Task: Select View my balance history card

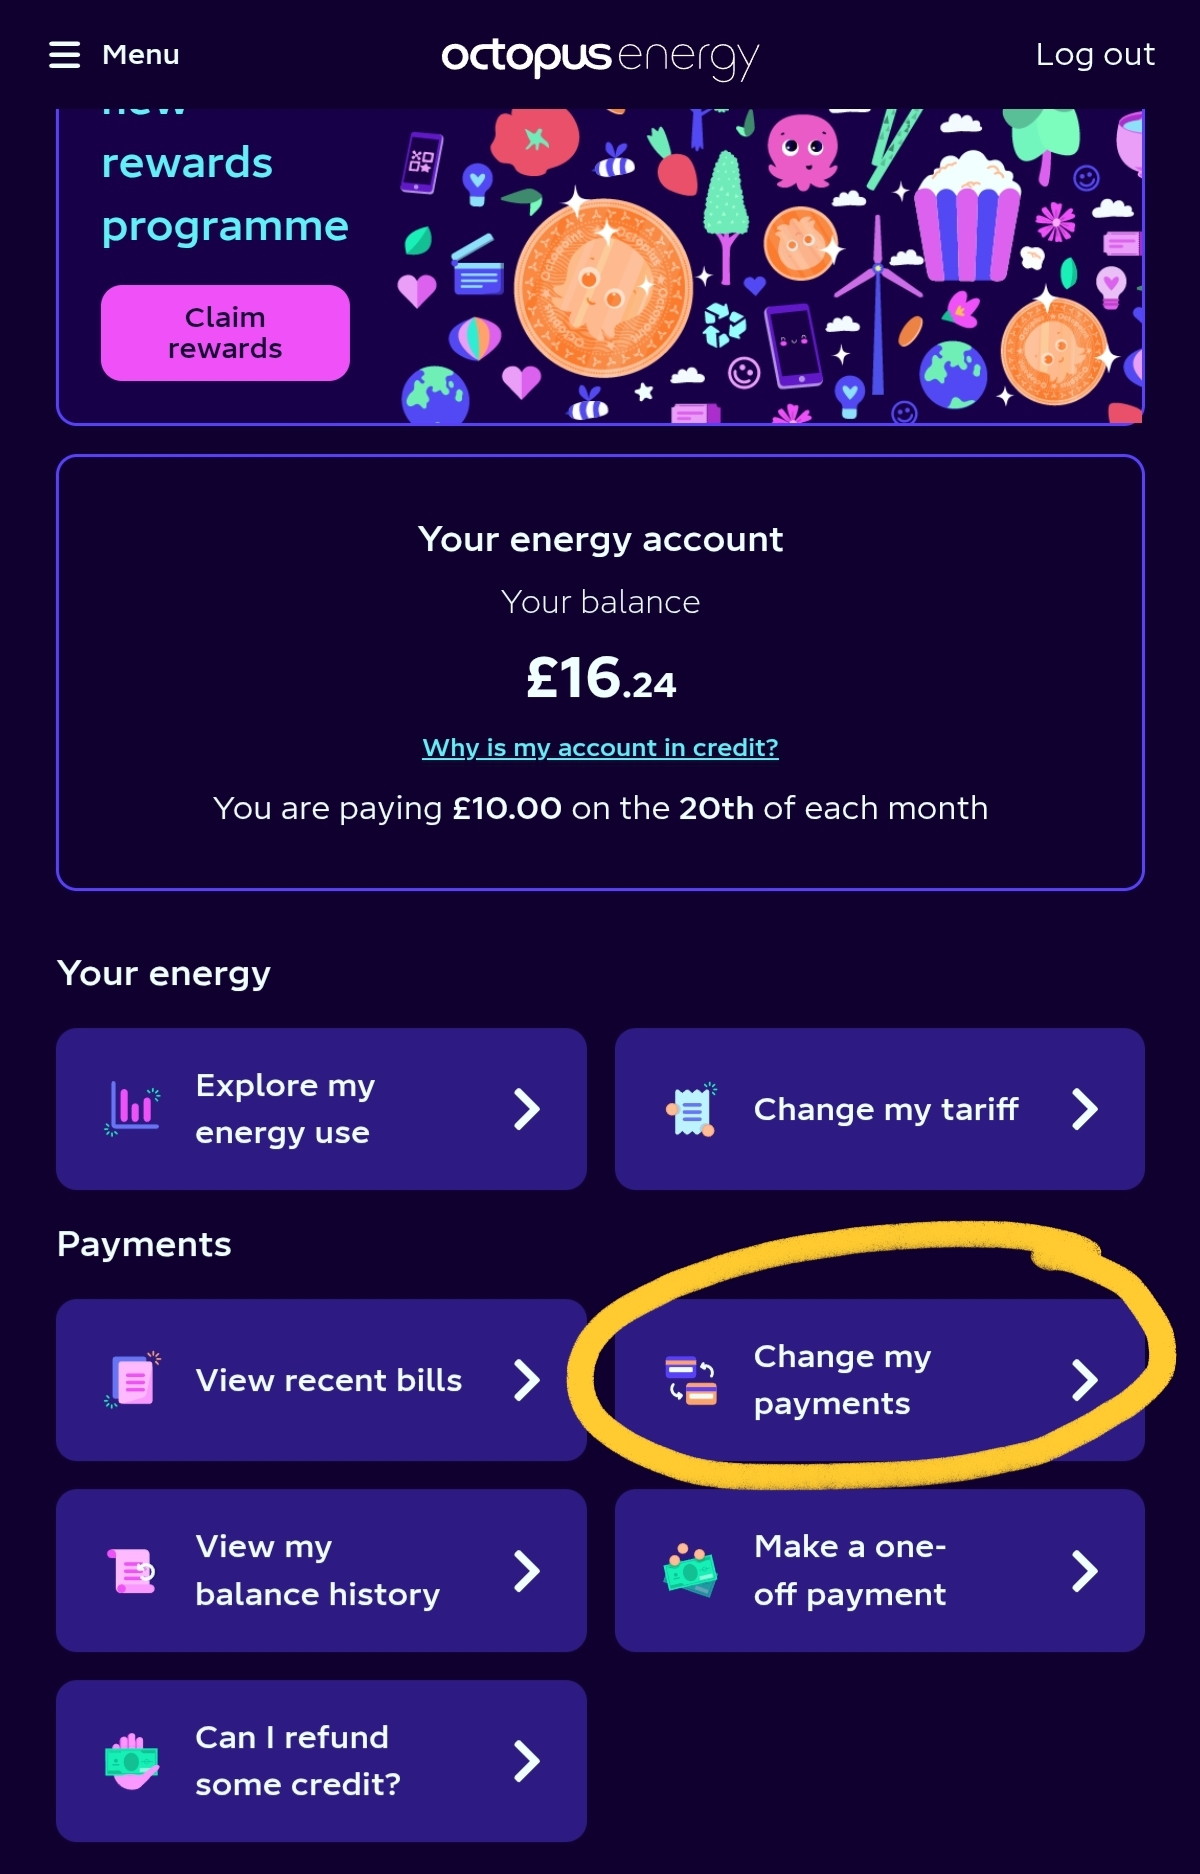Action: click(321, 1570)
